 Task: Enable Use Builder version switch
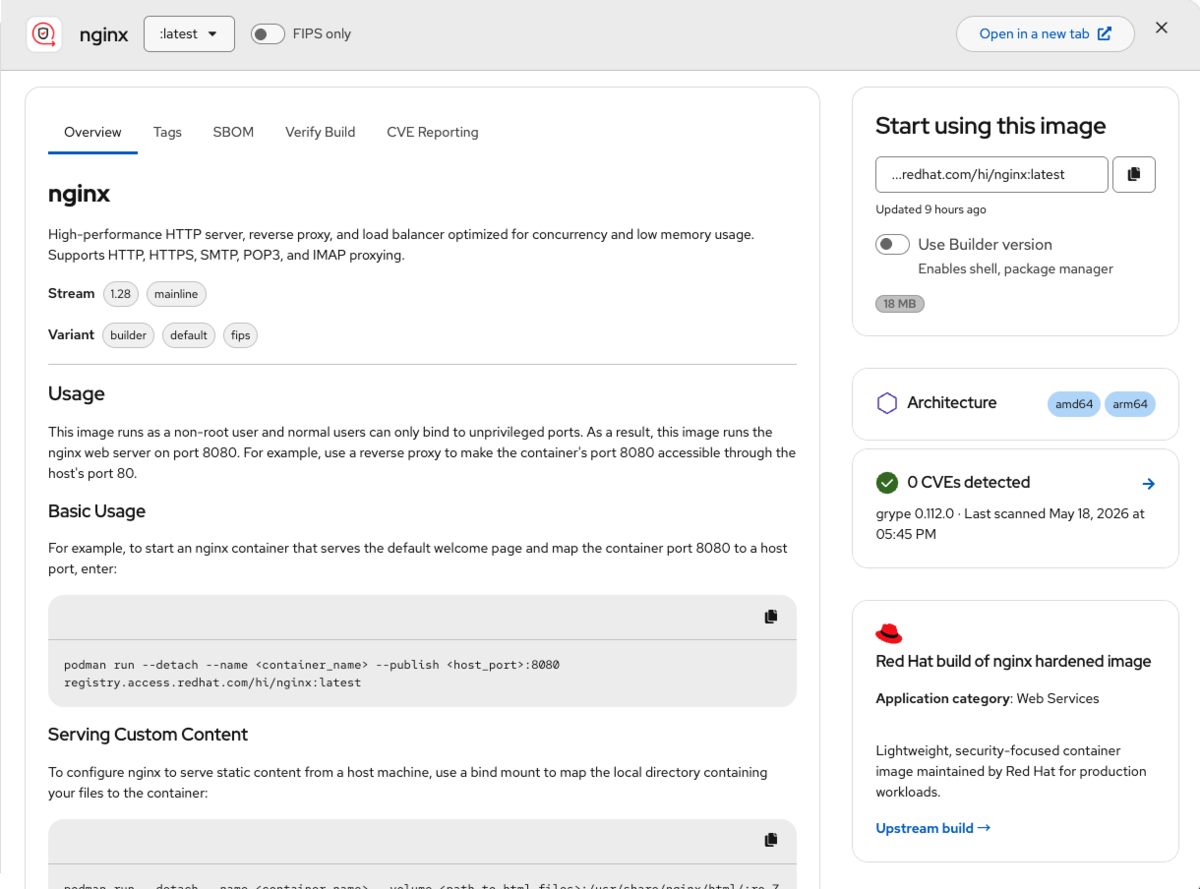coord(892,244)
